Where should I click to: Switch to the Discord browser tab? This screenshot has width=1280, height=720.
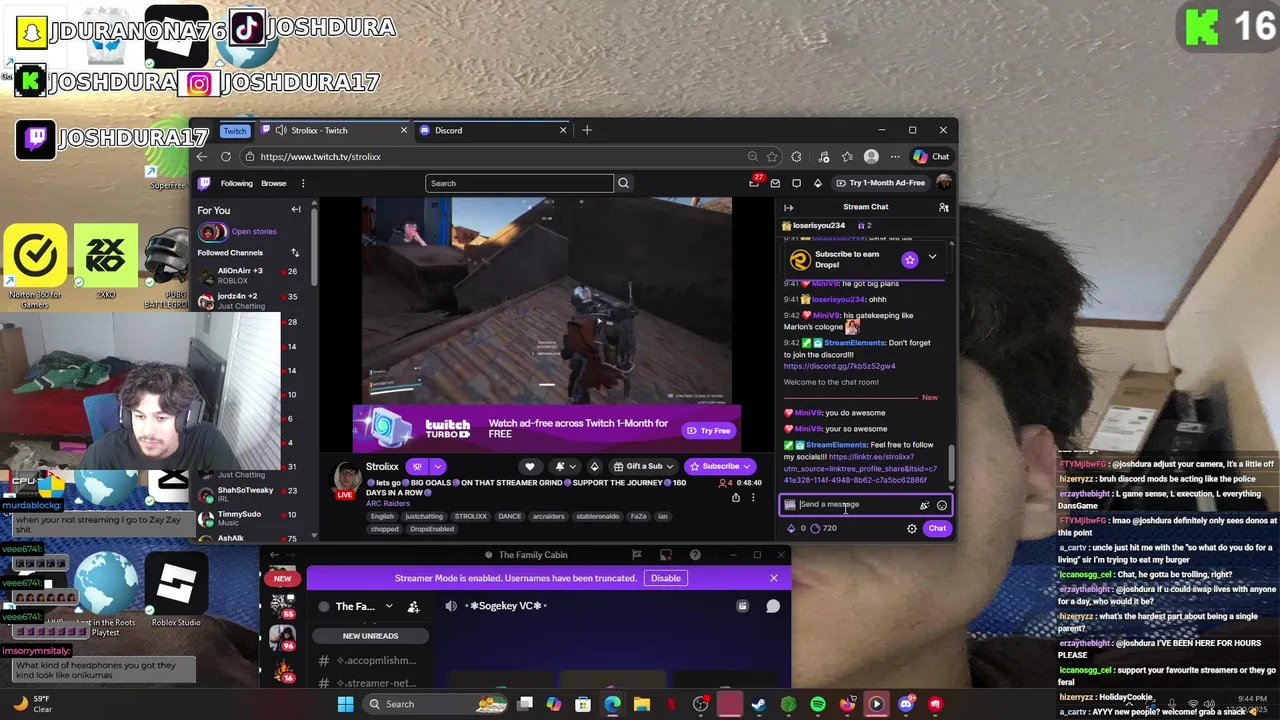pos(493,130)
